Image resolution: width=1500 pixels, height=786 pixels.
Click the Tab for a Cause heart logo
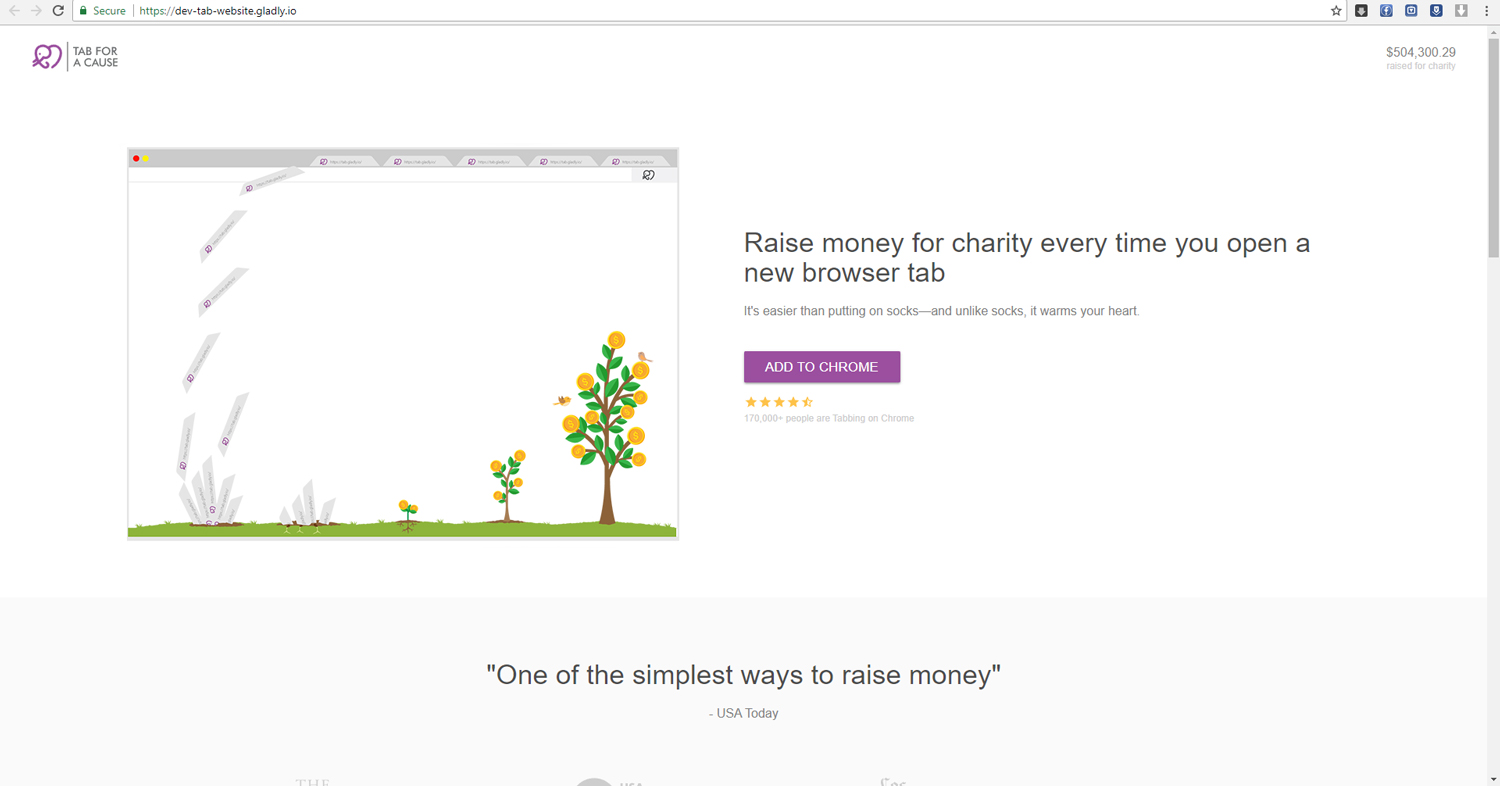pyautogui.click(x=46, y=57)
